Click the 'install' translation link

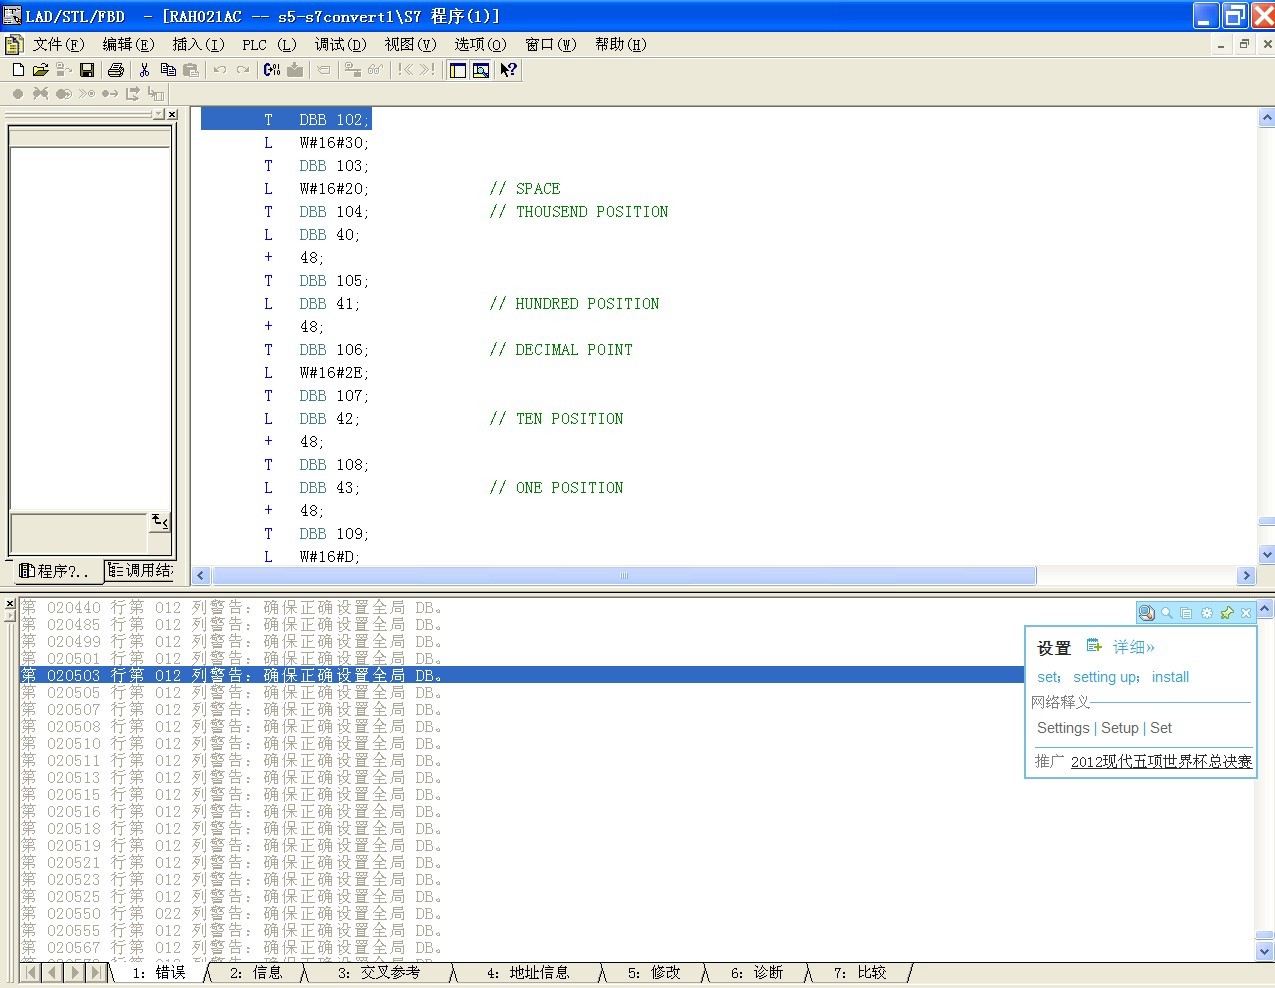tap(1170, 677)
